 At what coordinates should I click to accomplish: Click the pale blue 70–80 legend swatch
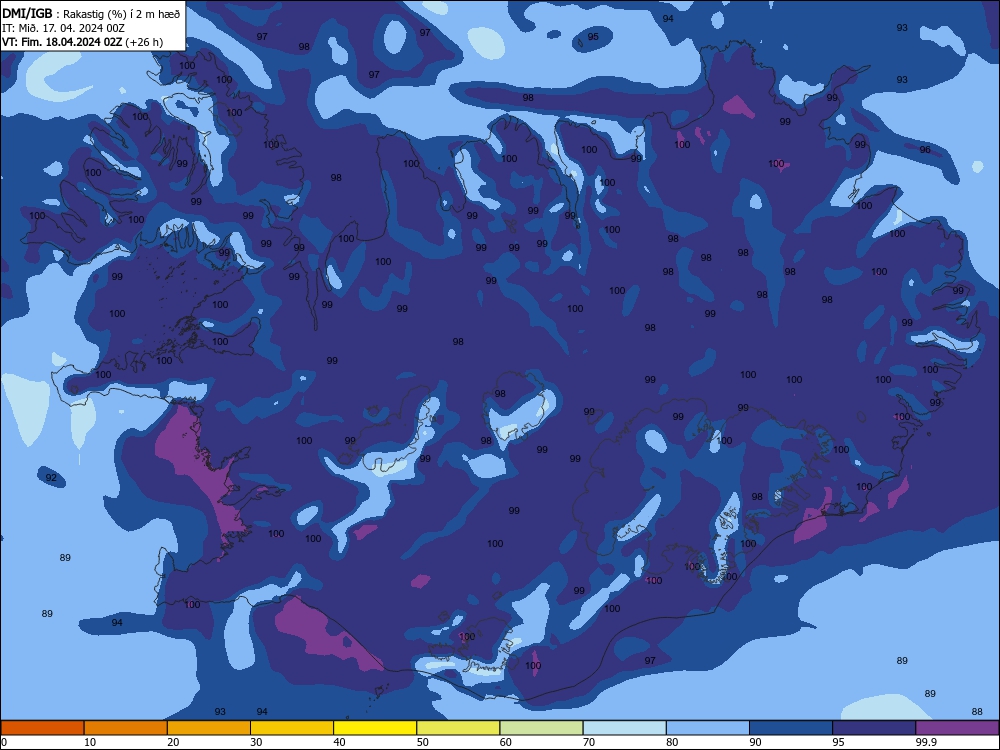(624, 728)
